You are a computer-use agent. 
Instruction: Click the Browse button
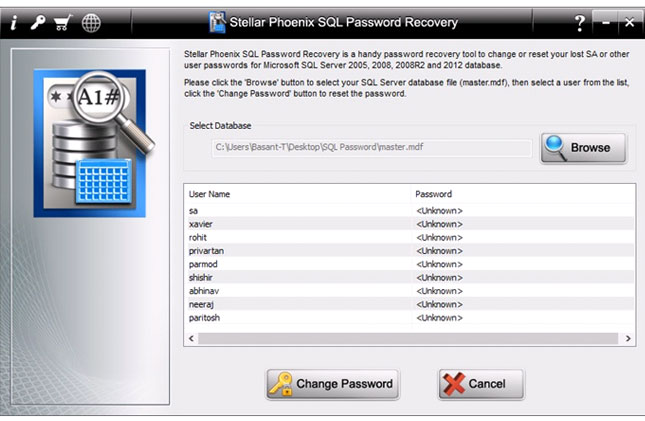[x=583, y=148]
